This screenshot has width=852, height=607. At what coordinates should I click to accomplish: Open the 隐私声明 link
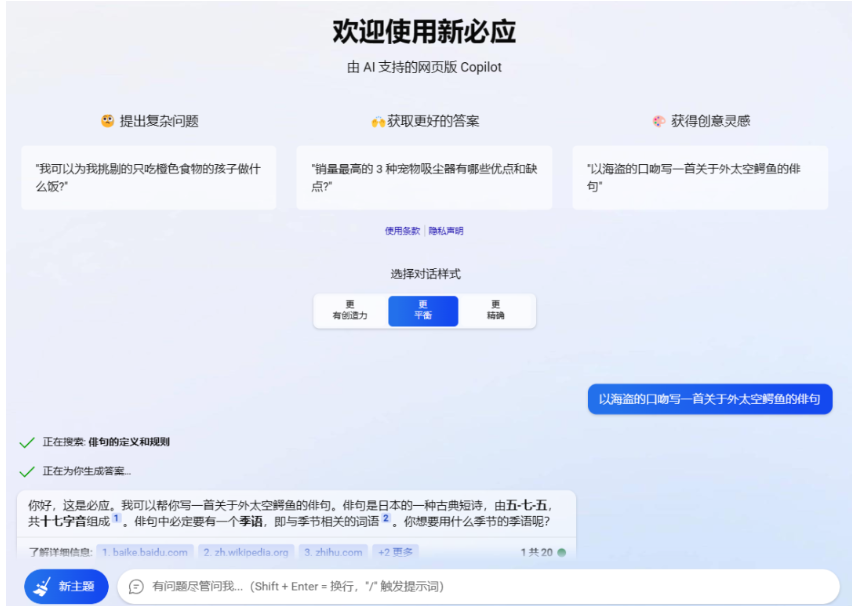(446, 231)
